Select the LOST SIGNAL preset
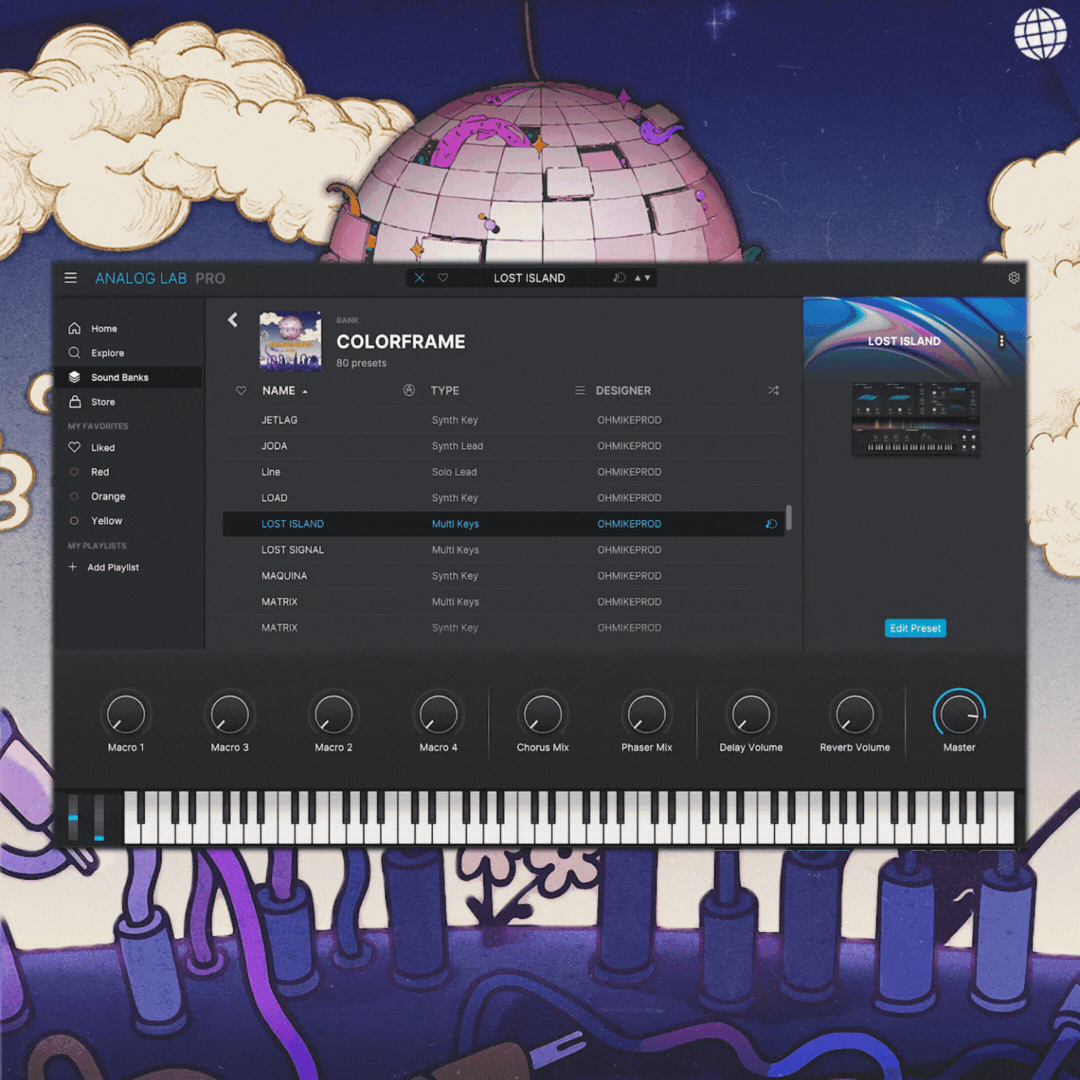This screenshot has height=1080, width=1080. 293,550
